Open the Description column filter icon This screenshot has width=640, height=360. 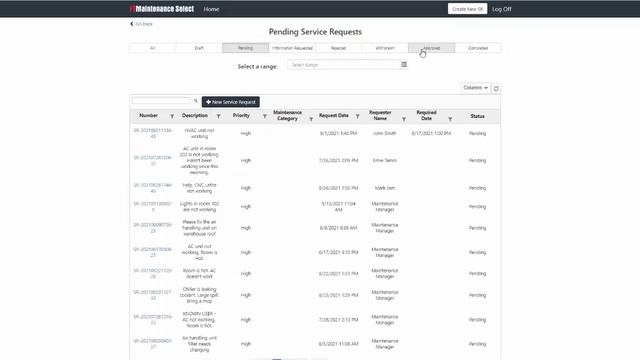pyautogui.click(x=218, y=116)
